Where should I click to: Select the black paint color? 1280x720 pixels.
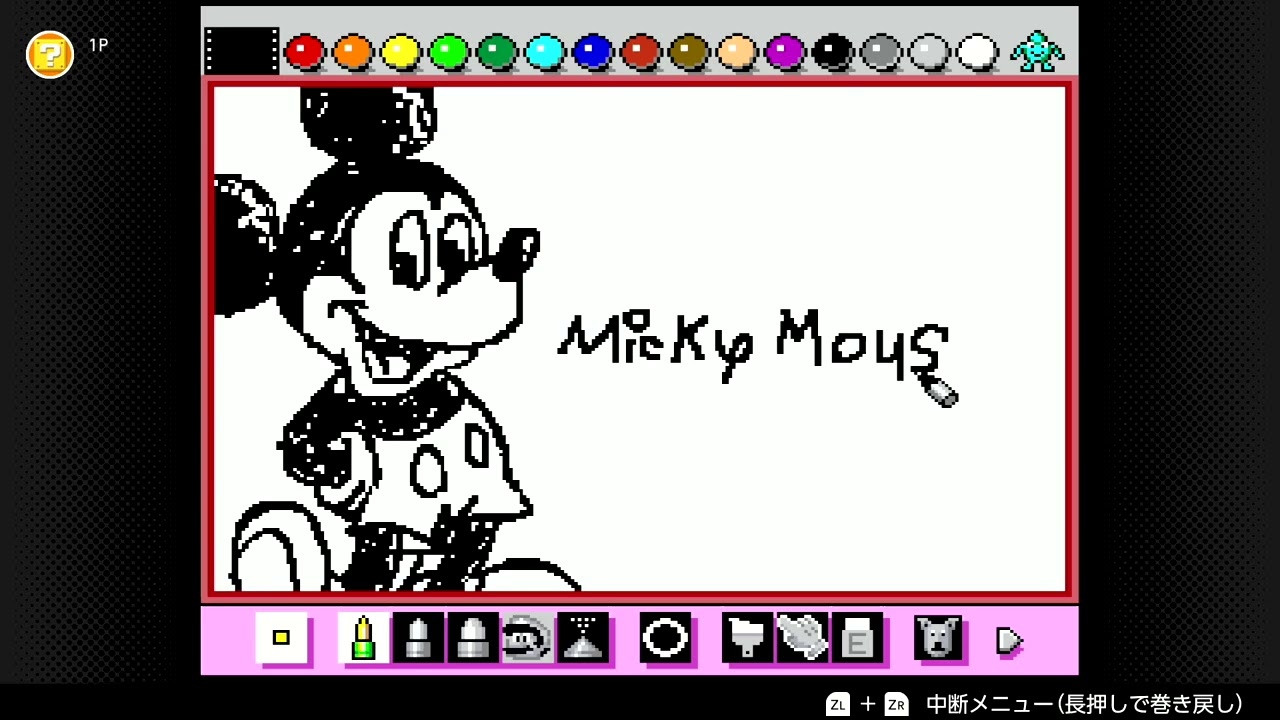coord(833,51)
